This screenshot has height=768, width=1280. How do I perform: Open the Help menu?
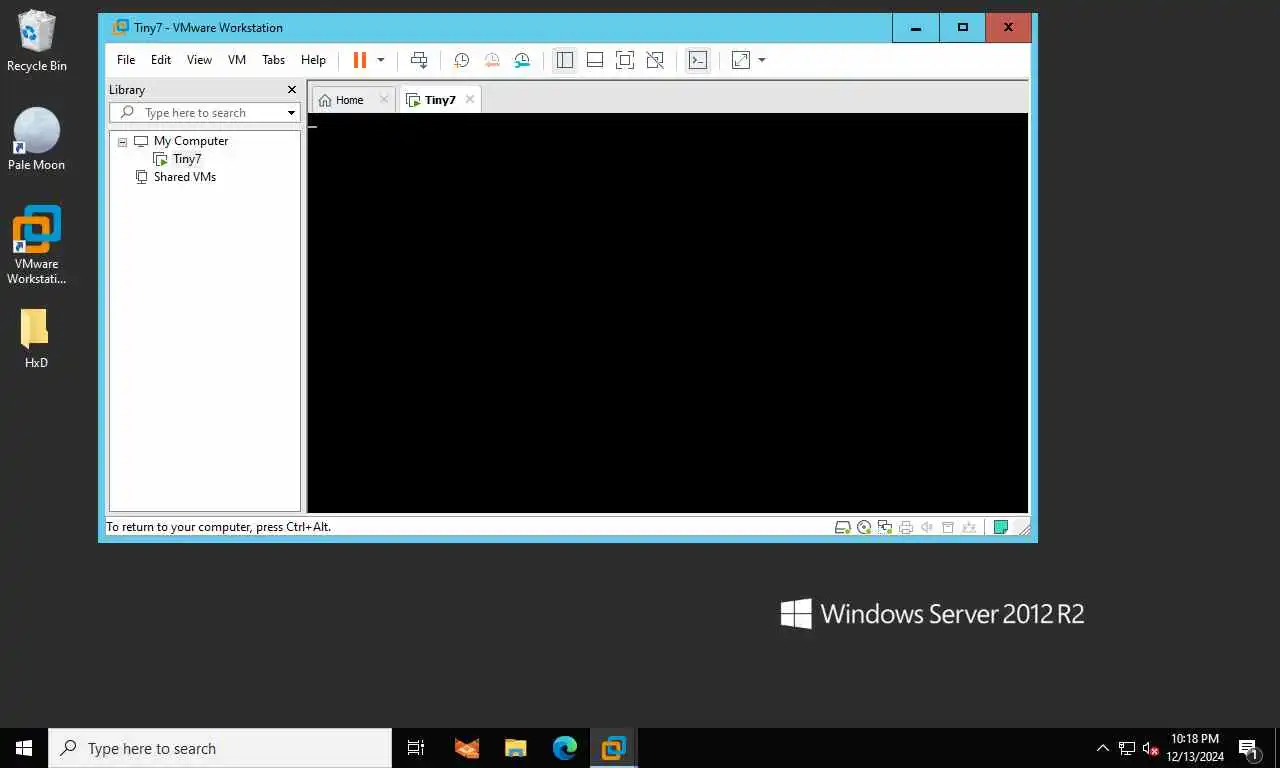[x=313, y=60]
